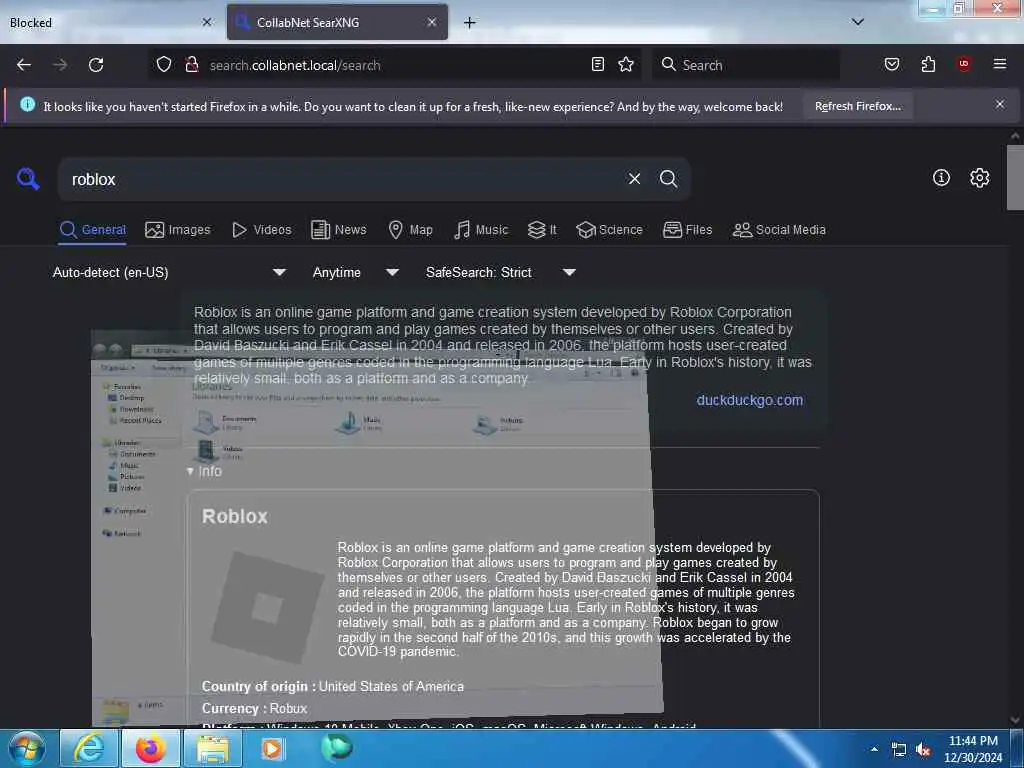The height and width of the screenshot is (768, 1024).
Task: Focus the Firefox Search box
Action: (x=746, y=65)
